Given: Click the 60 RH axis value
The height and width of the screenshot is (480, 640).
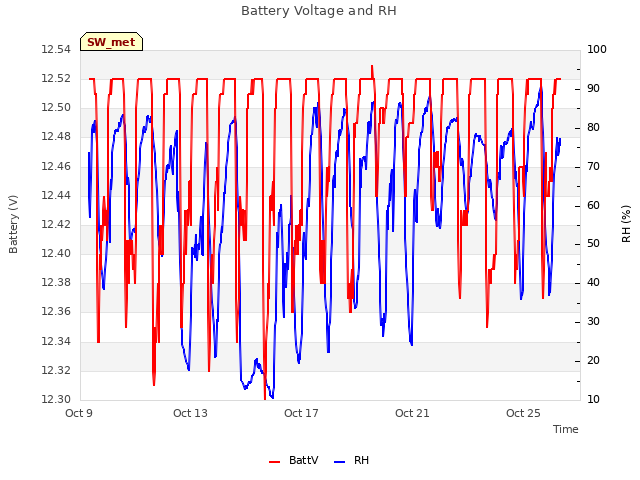Looking at the screenshot, I should pos(593,205).
